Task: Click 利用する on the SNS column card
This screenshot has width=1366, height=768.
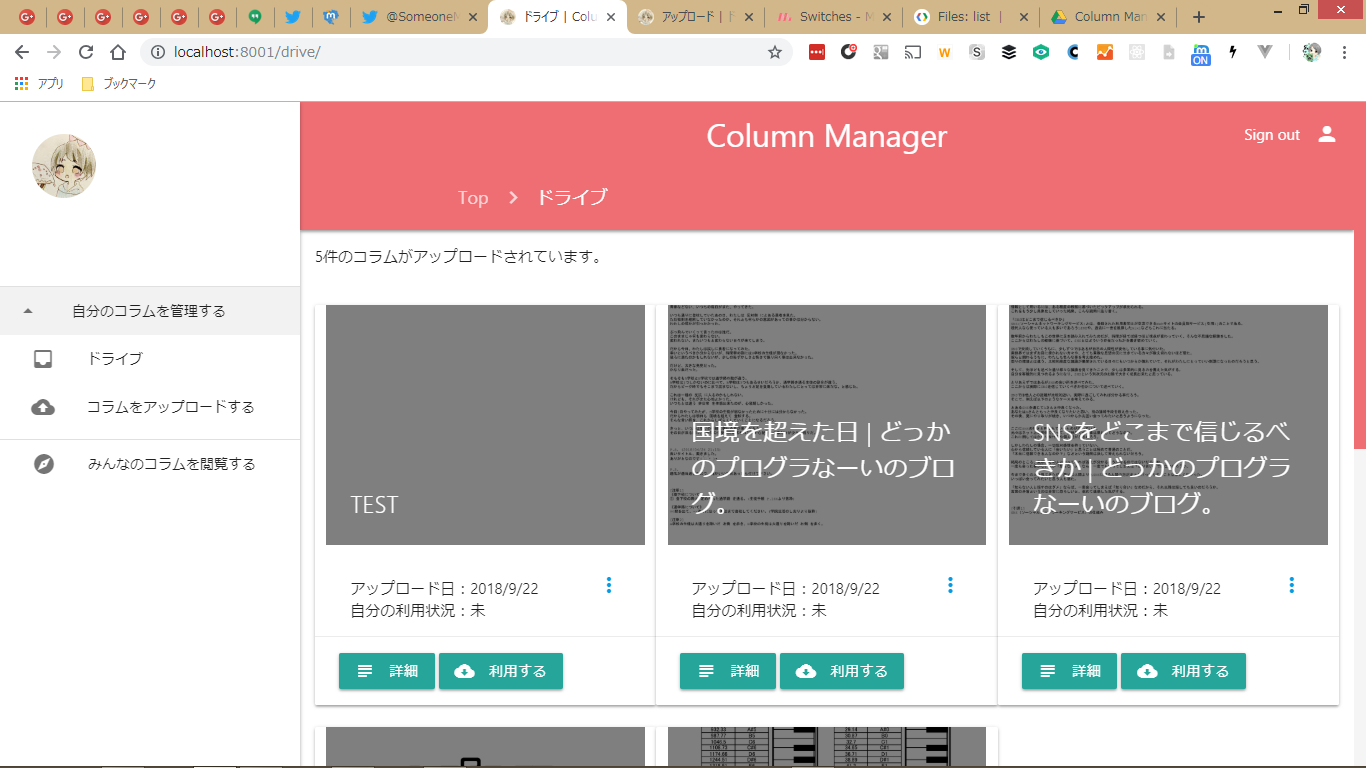Action: 1183,671
